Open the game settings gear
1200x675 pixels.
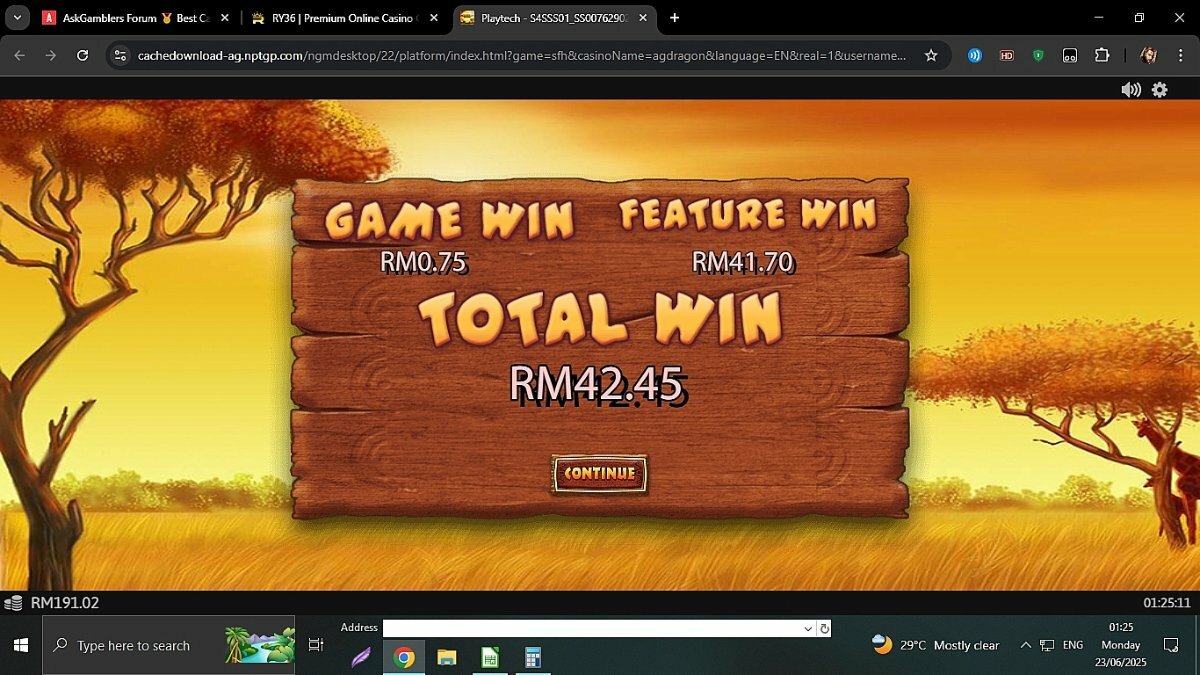pyautogui.click(x=1159, y=89)
